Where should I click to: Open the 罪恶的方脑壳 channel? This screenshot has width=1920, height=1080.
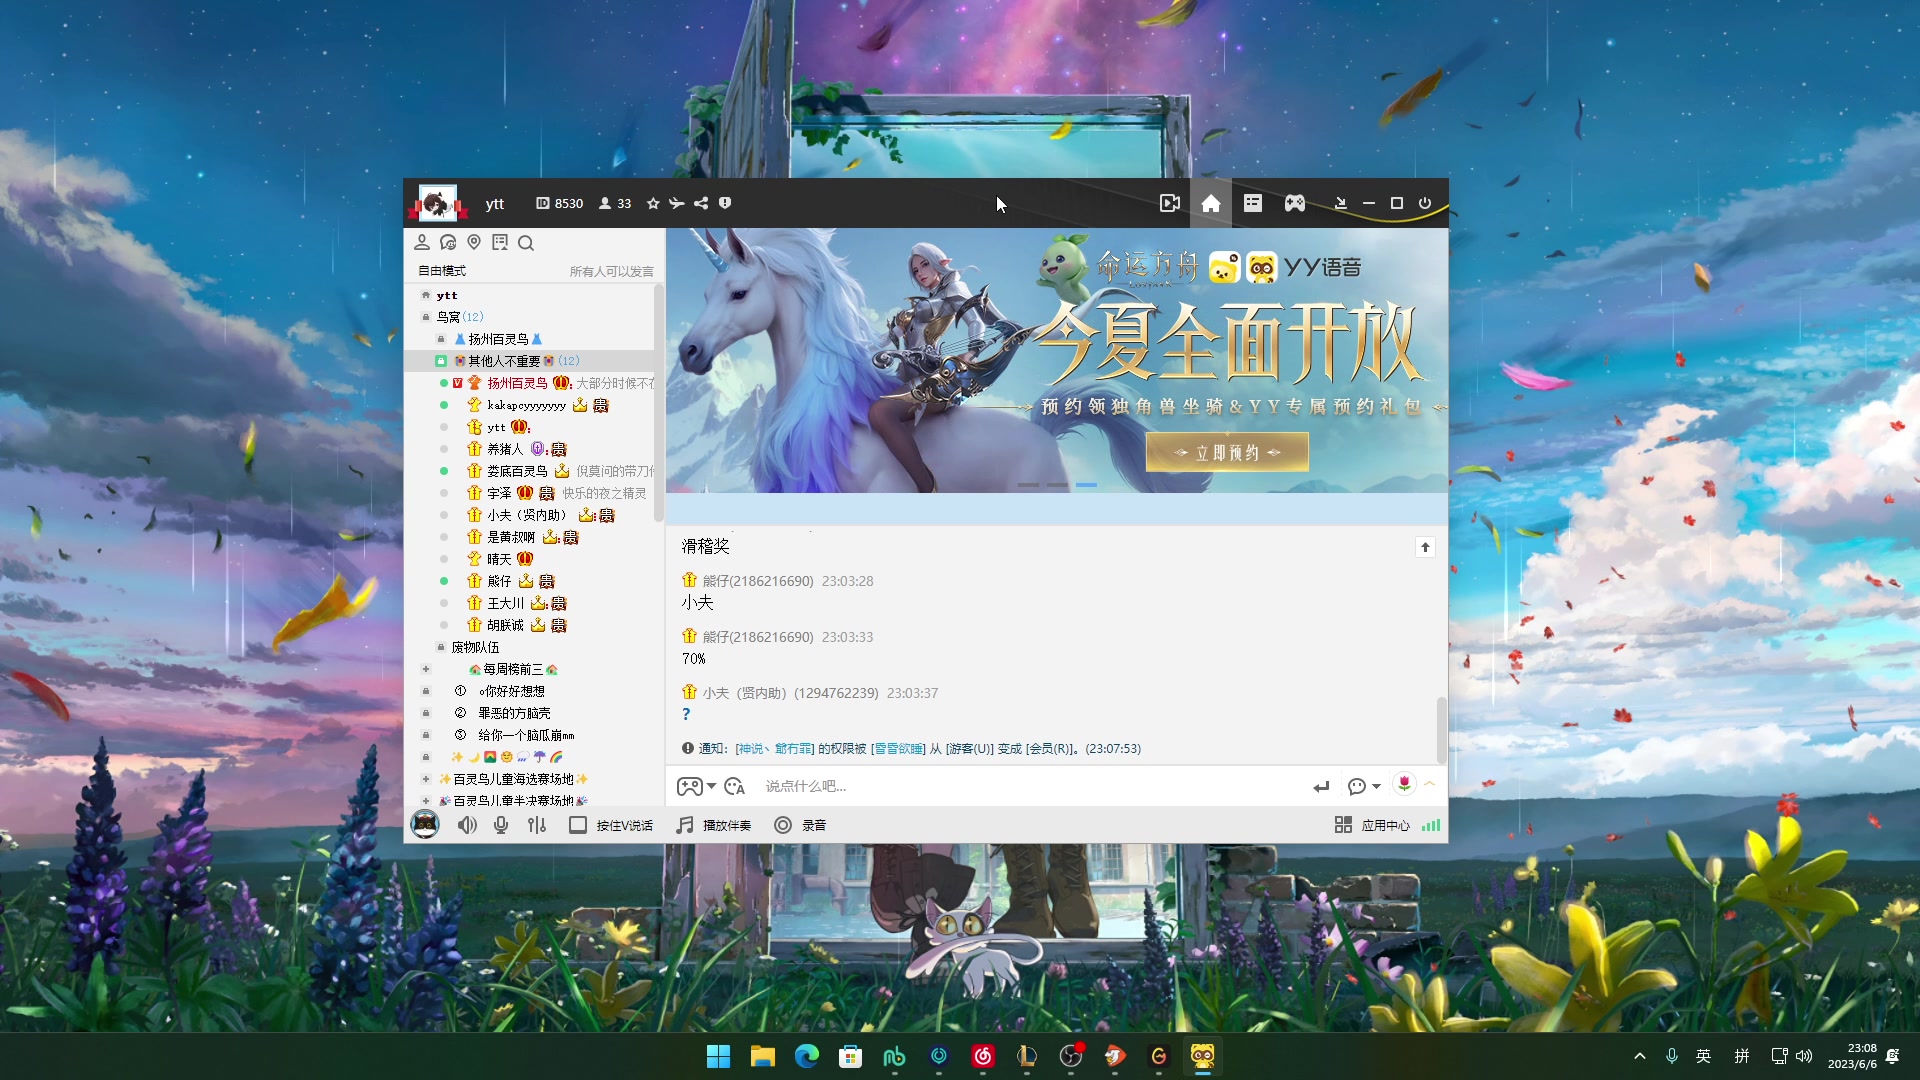pos(514,713)
